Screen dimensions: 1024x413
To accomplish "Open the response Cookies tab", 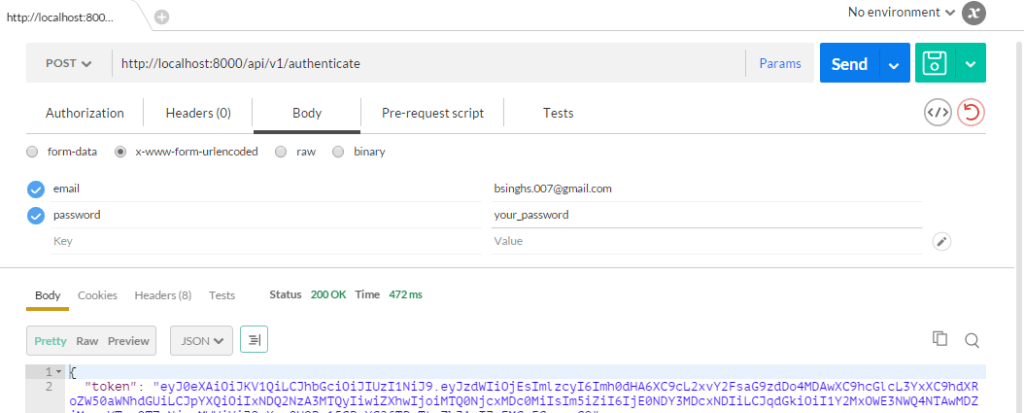I will tap(97, 295).
